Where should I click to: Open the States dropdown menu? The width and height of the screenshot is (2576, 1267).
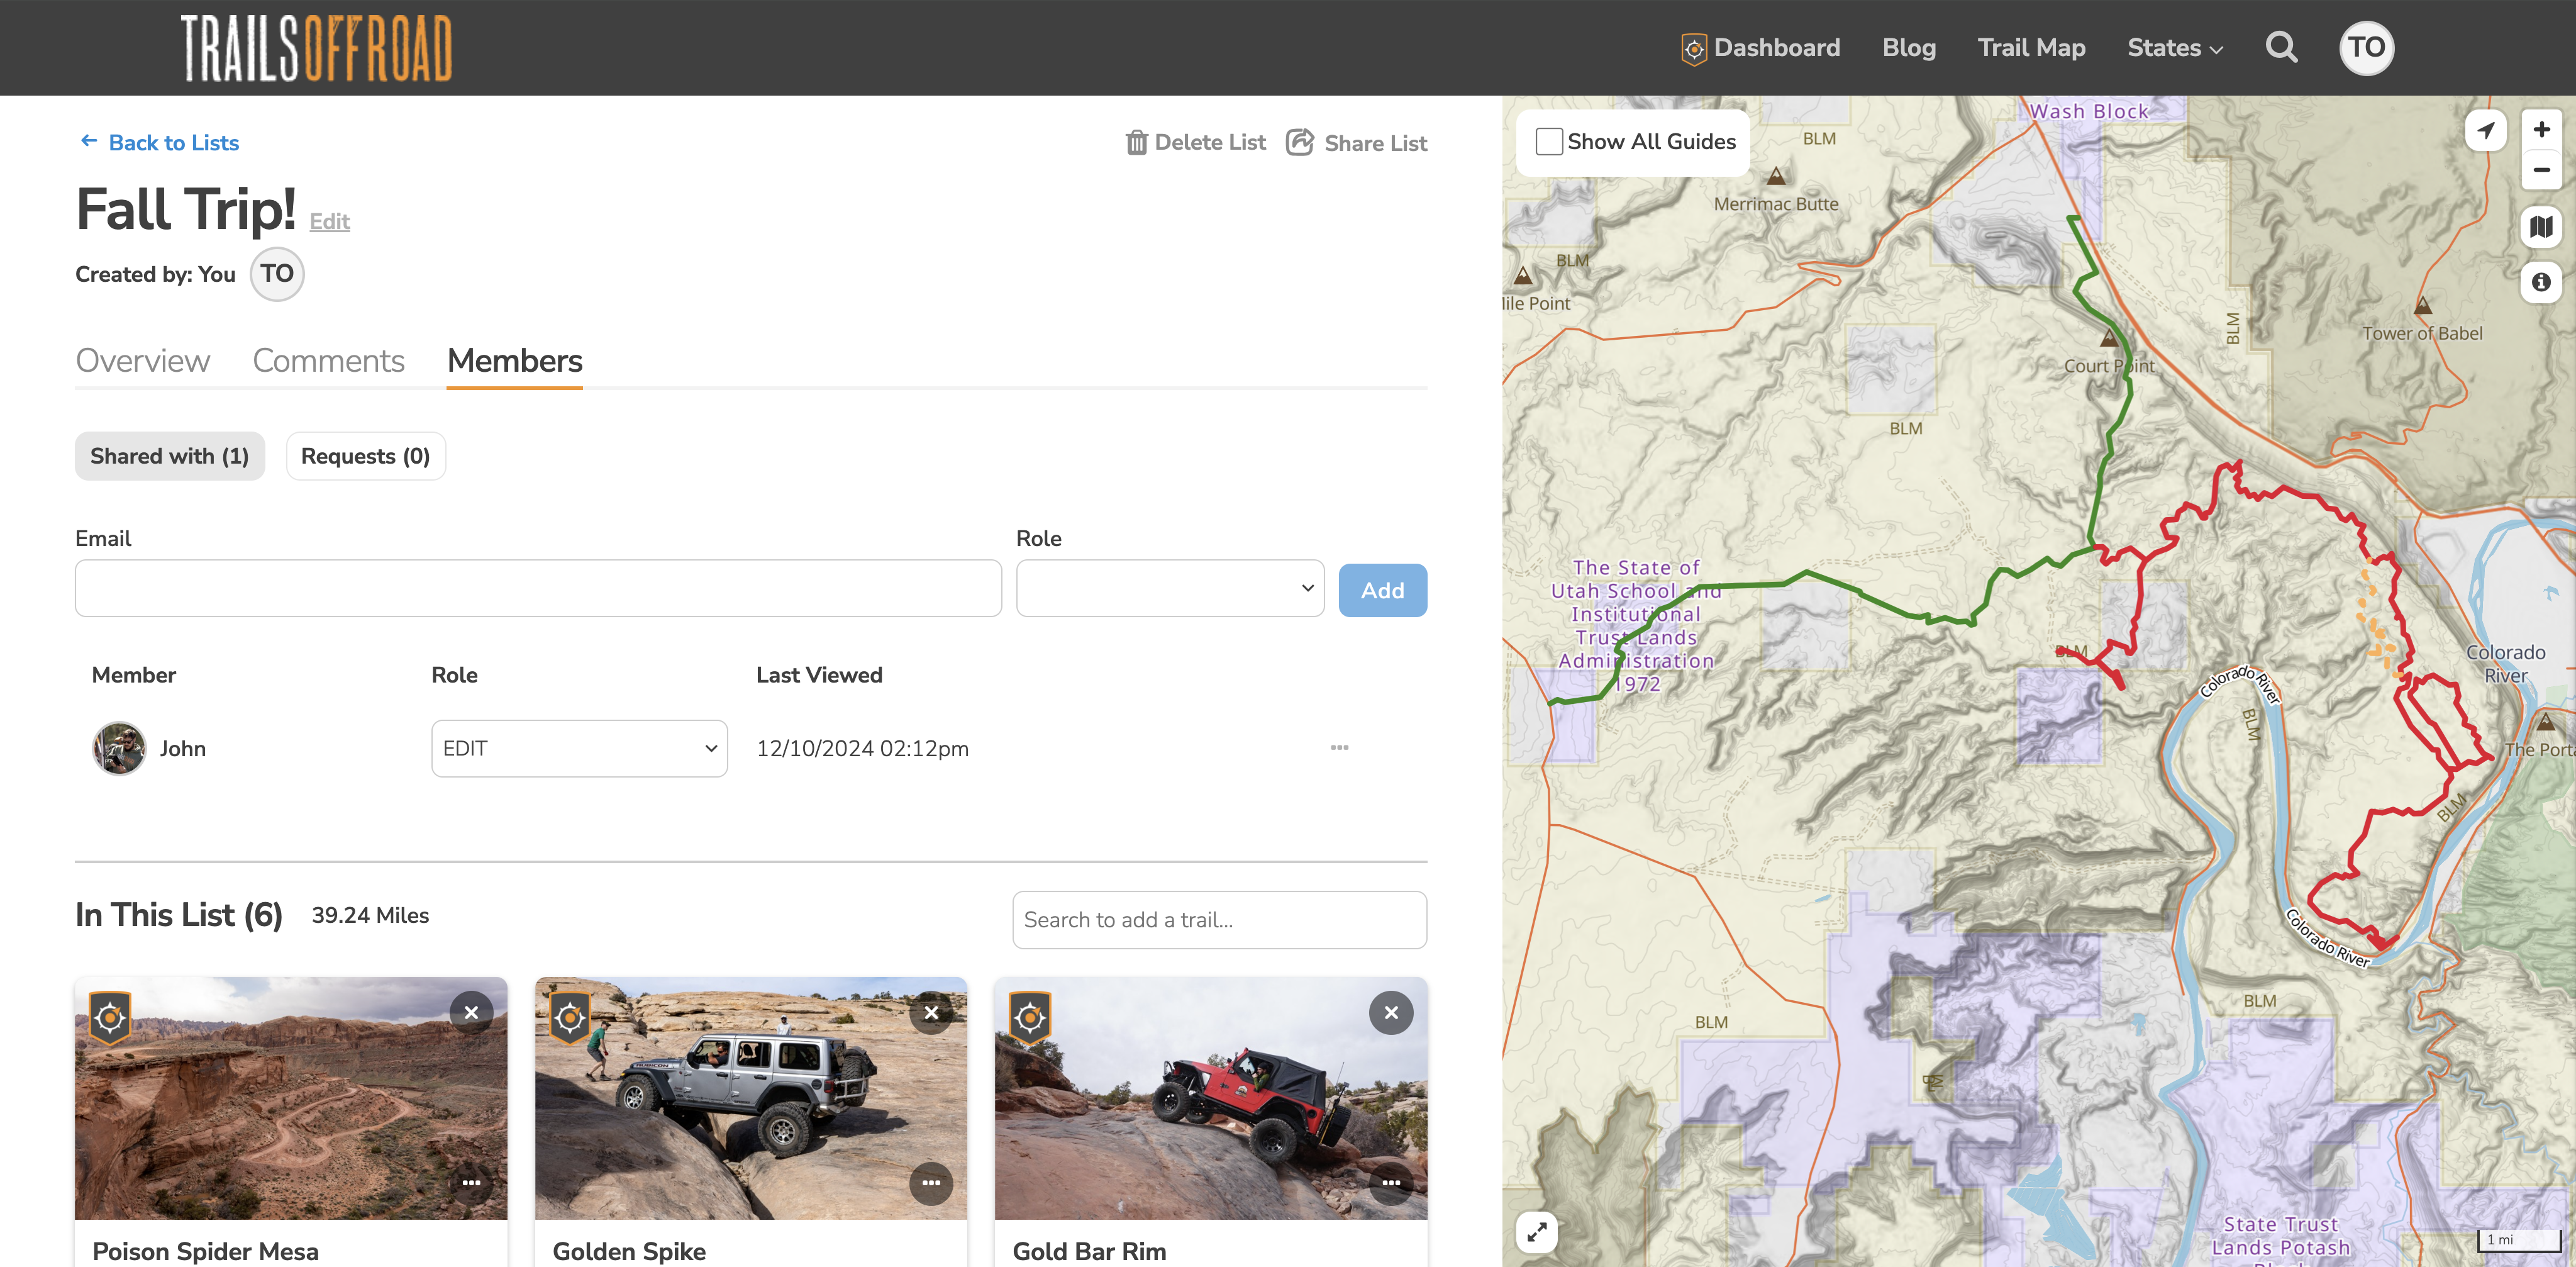pyautogui.click(x=2174, y=47)
